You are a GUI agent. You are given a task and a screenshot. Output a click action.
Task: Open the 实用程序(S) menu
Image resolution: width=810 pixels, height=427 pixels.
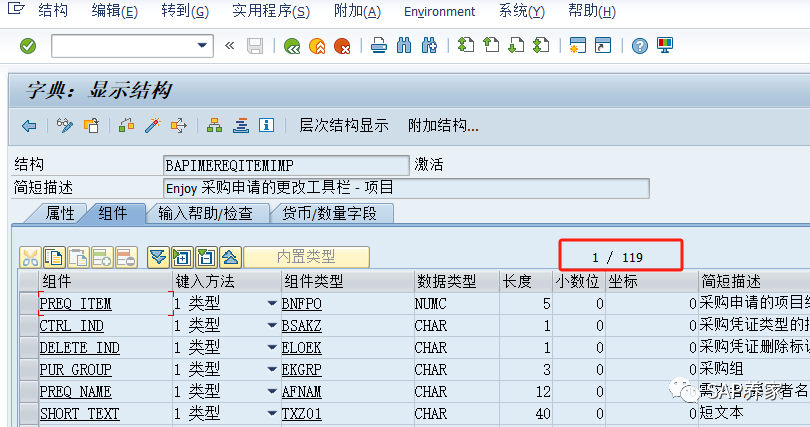click(271, 11)
